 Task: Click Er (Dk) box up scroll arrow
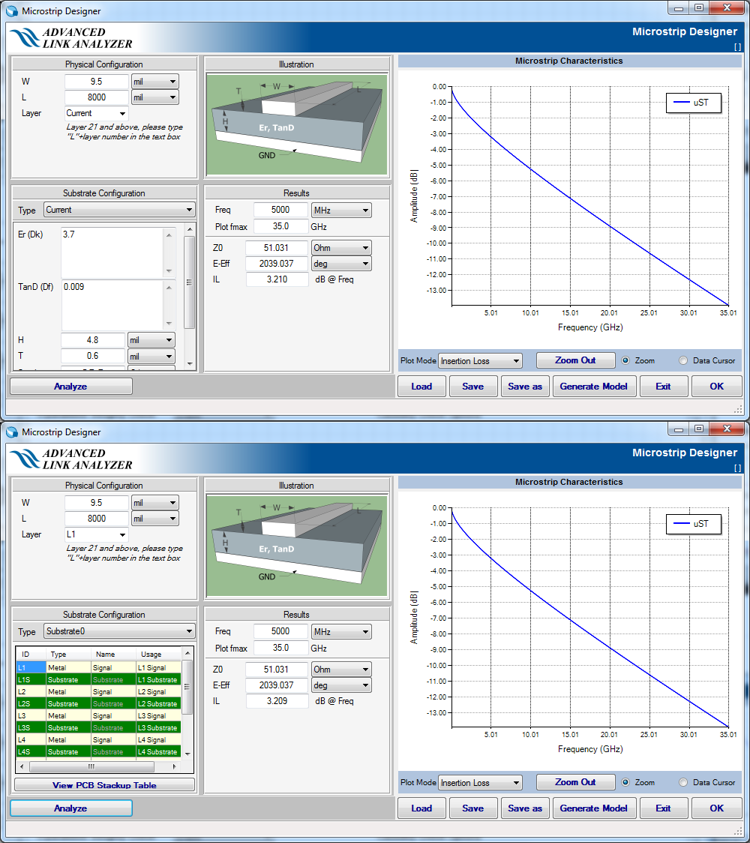pyautogui.click(x=169, y=235)
